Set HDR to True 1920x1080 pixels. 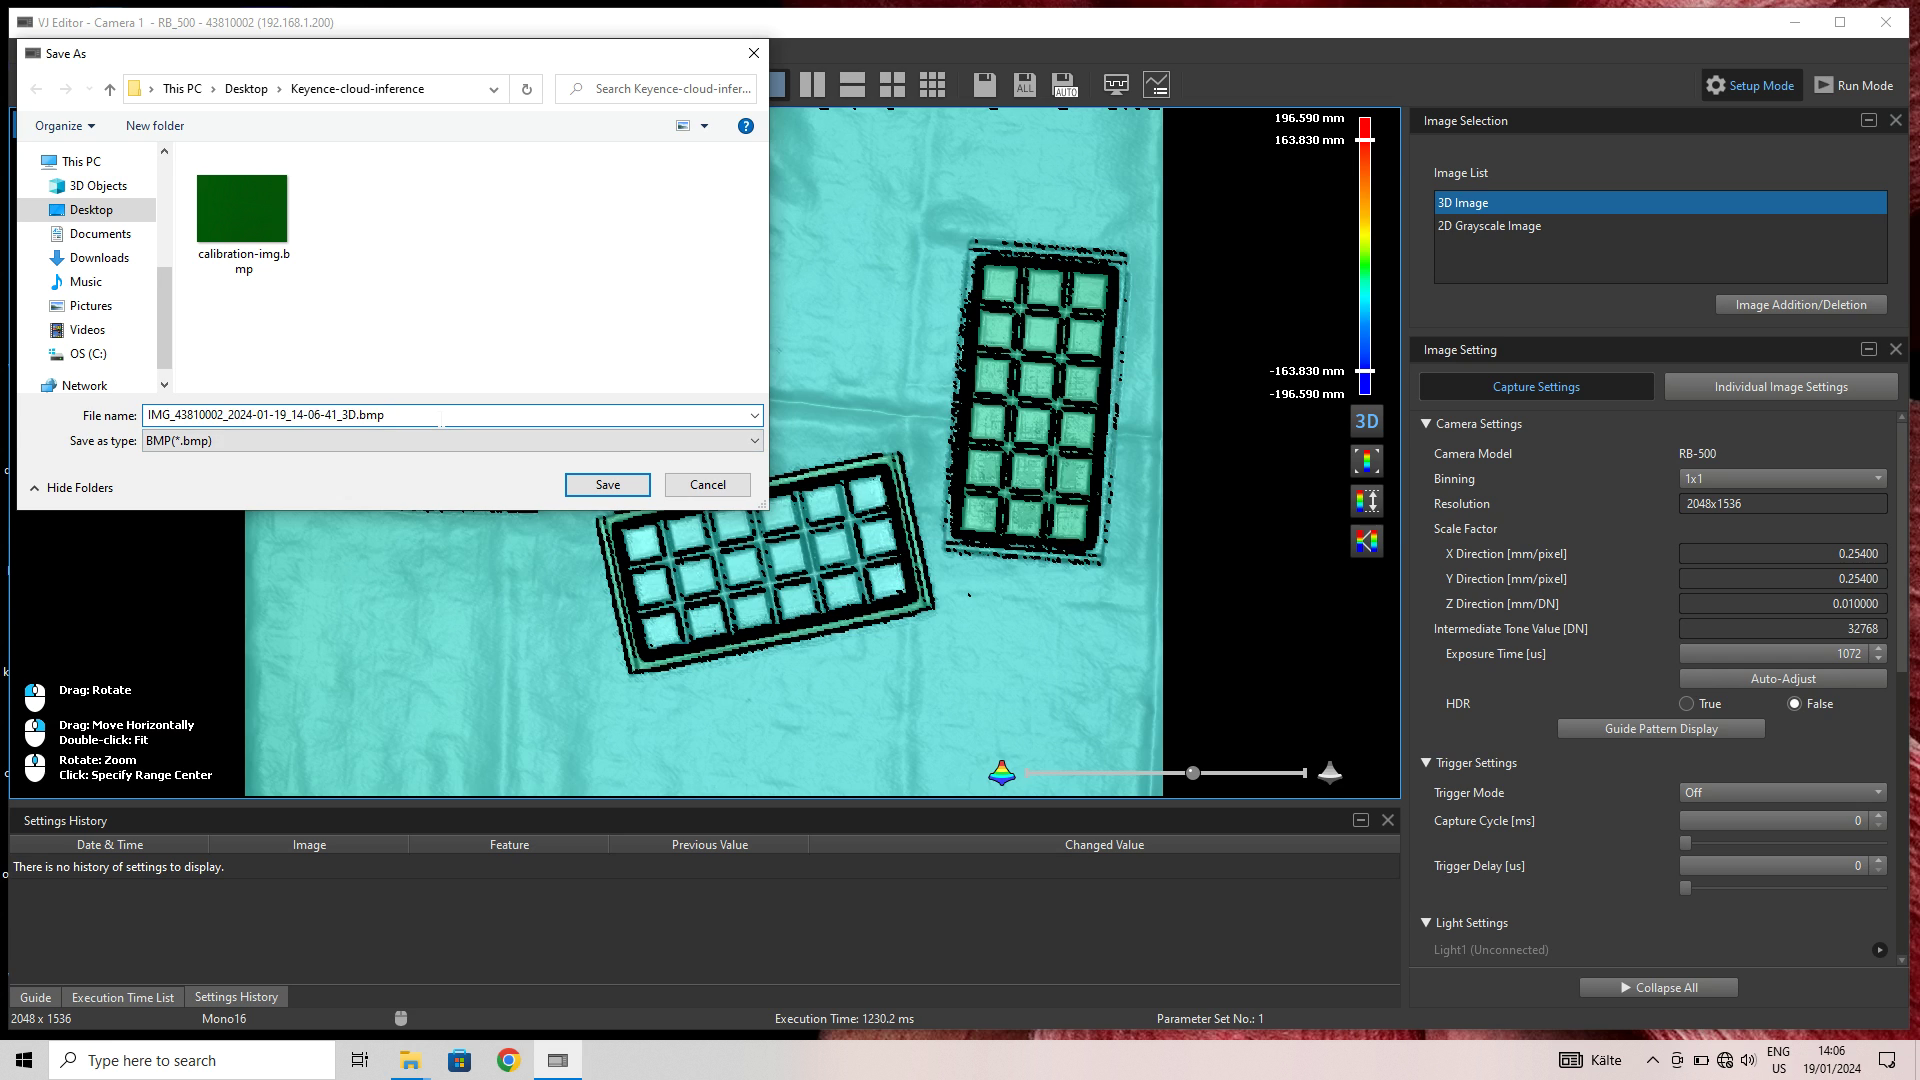pos(1687,704)
